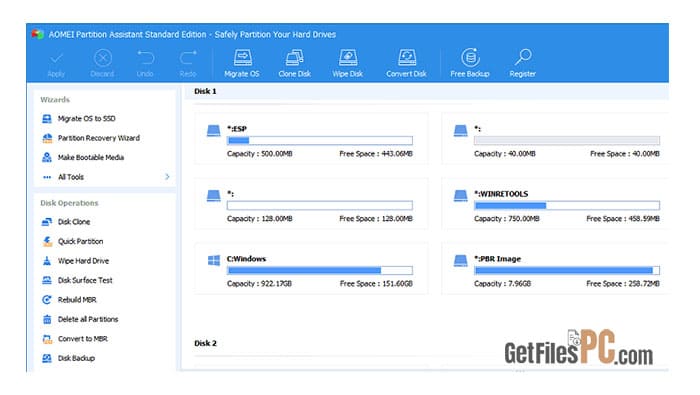
Task: Click the Delete all Partitions trash icon
Action: click(47, 320)
